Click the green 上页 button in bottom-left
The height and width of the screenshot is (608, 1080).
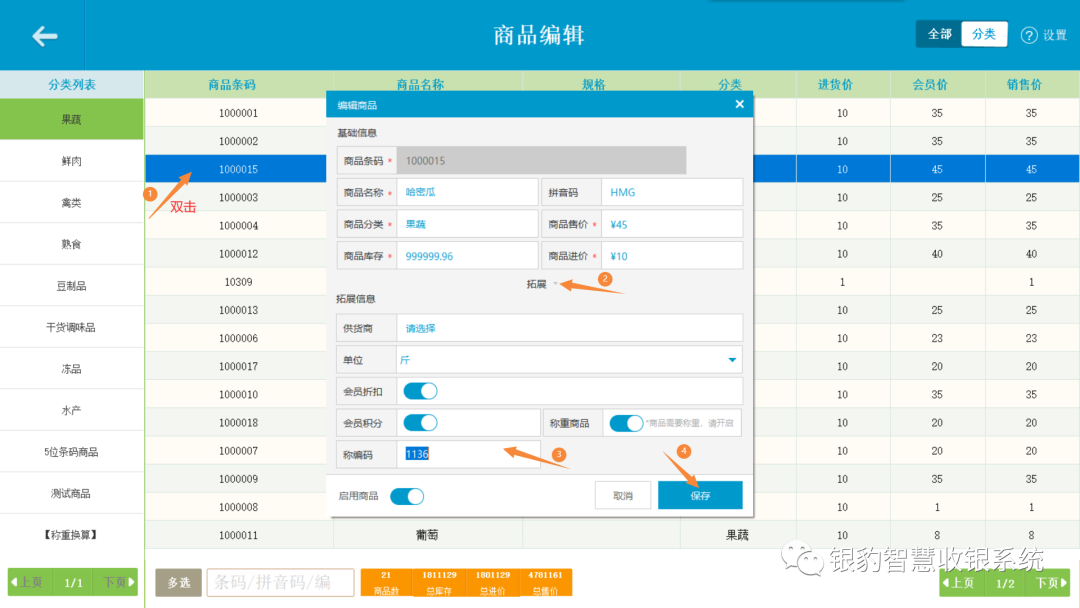(x=30, y=581)
